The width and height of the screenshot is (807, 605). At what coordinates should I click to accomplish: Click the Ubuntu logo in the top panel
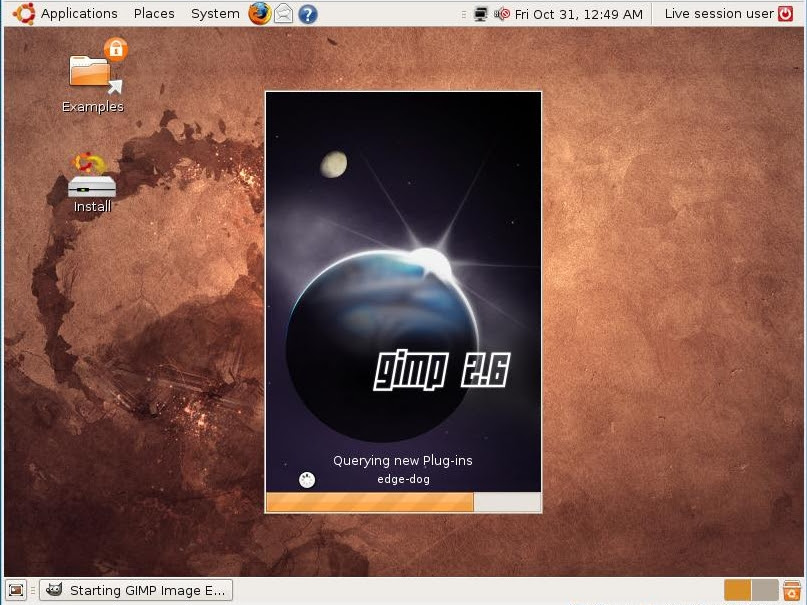24,13
